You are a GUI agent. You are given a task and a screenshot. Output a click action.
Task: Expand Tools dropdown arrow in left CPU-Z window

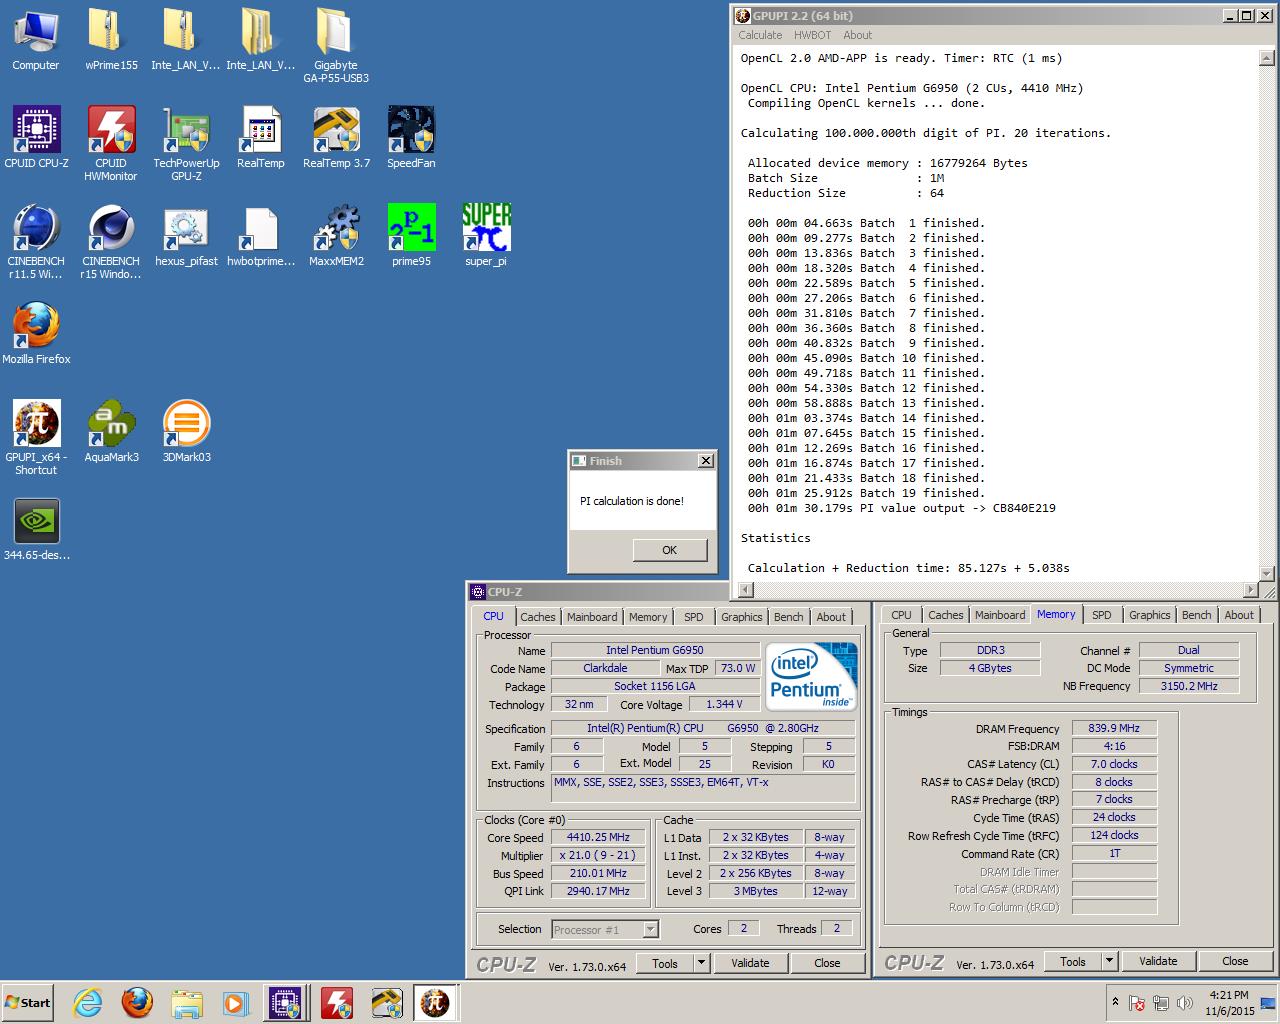pyautogui.click(x=702, y=963)
